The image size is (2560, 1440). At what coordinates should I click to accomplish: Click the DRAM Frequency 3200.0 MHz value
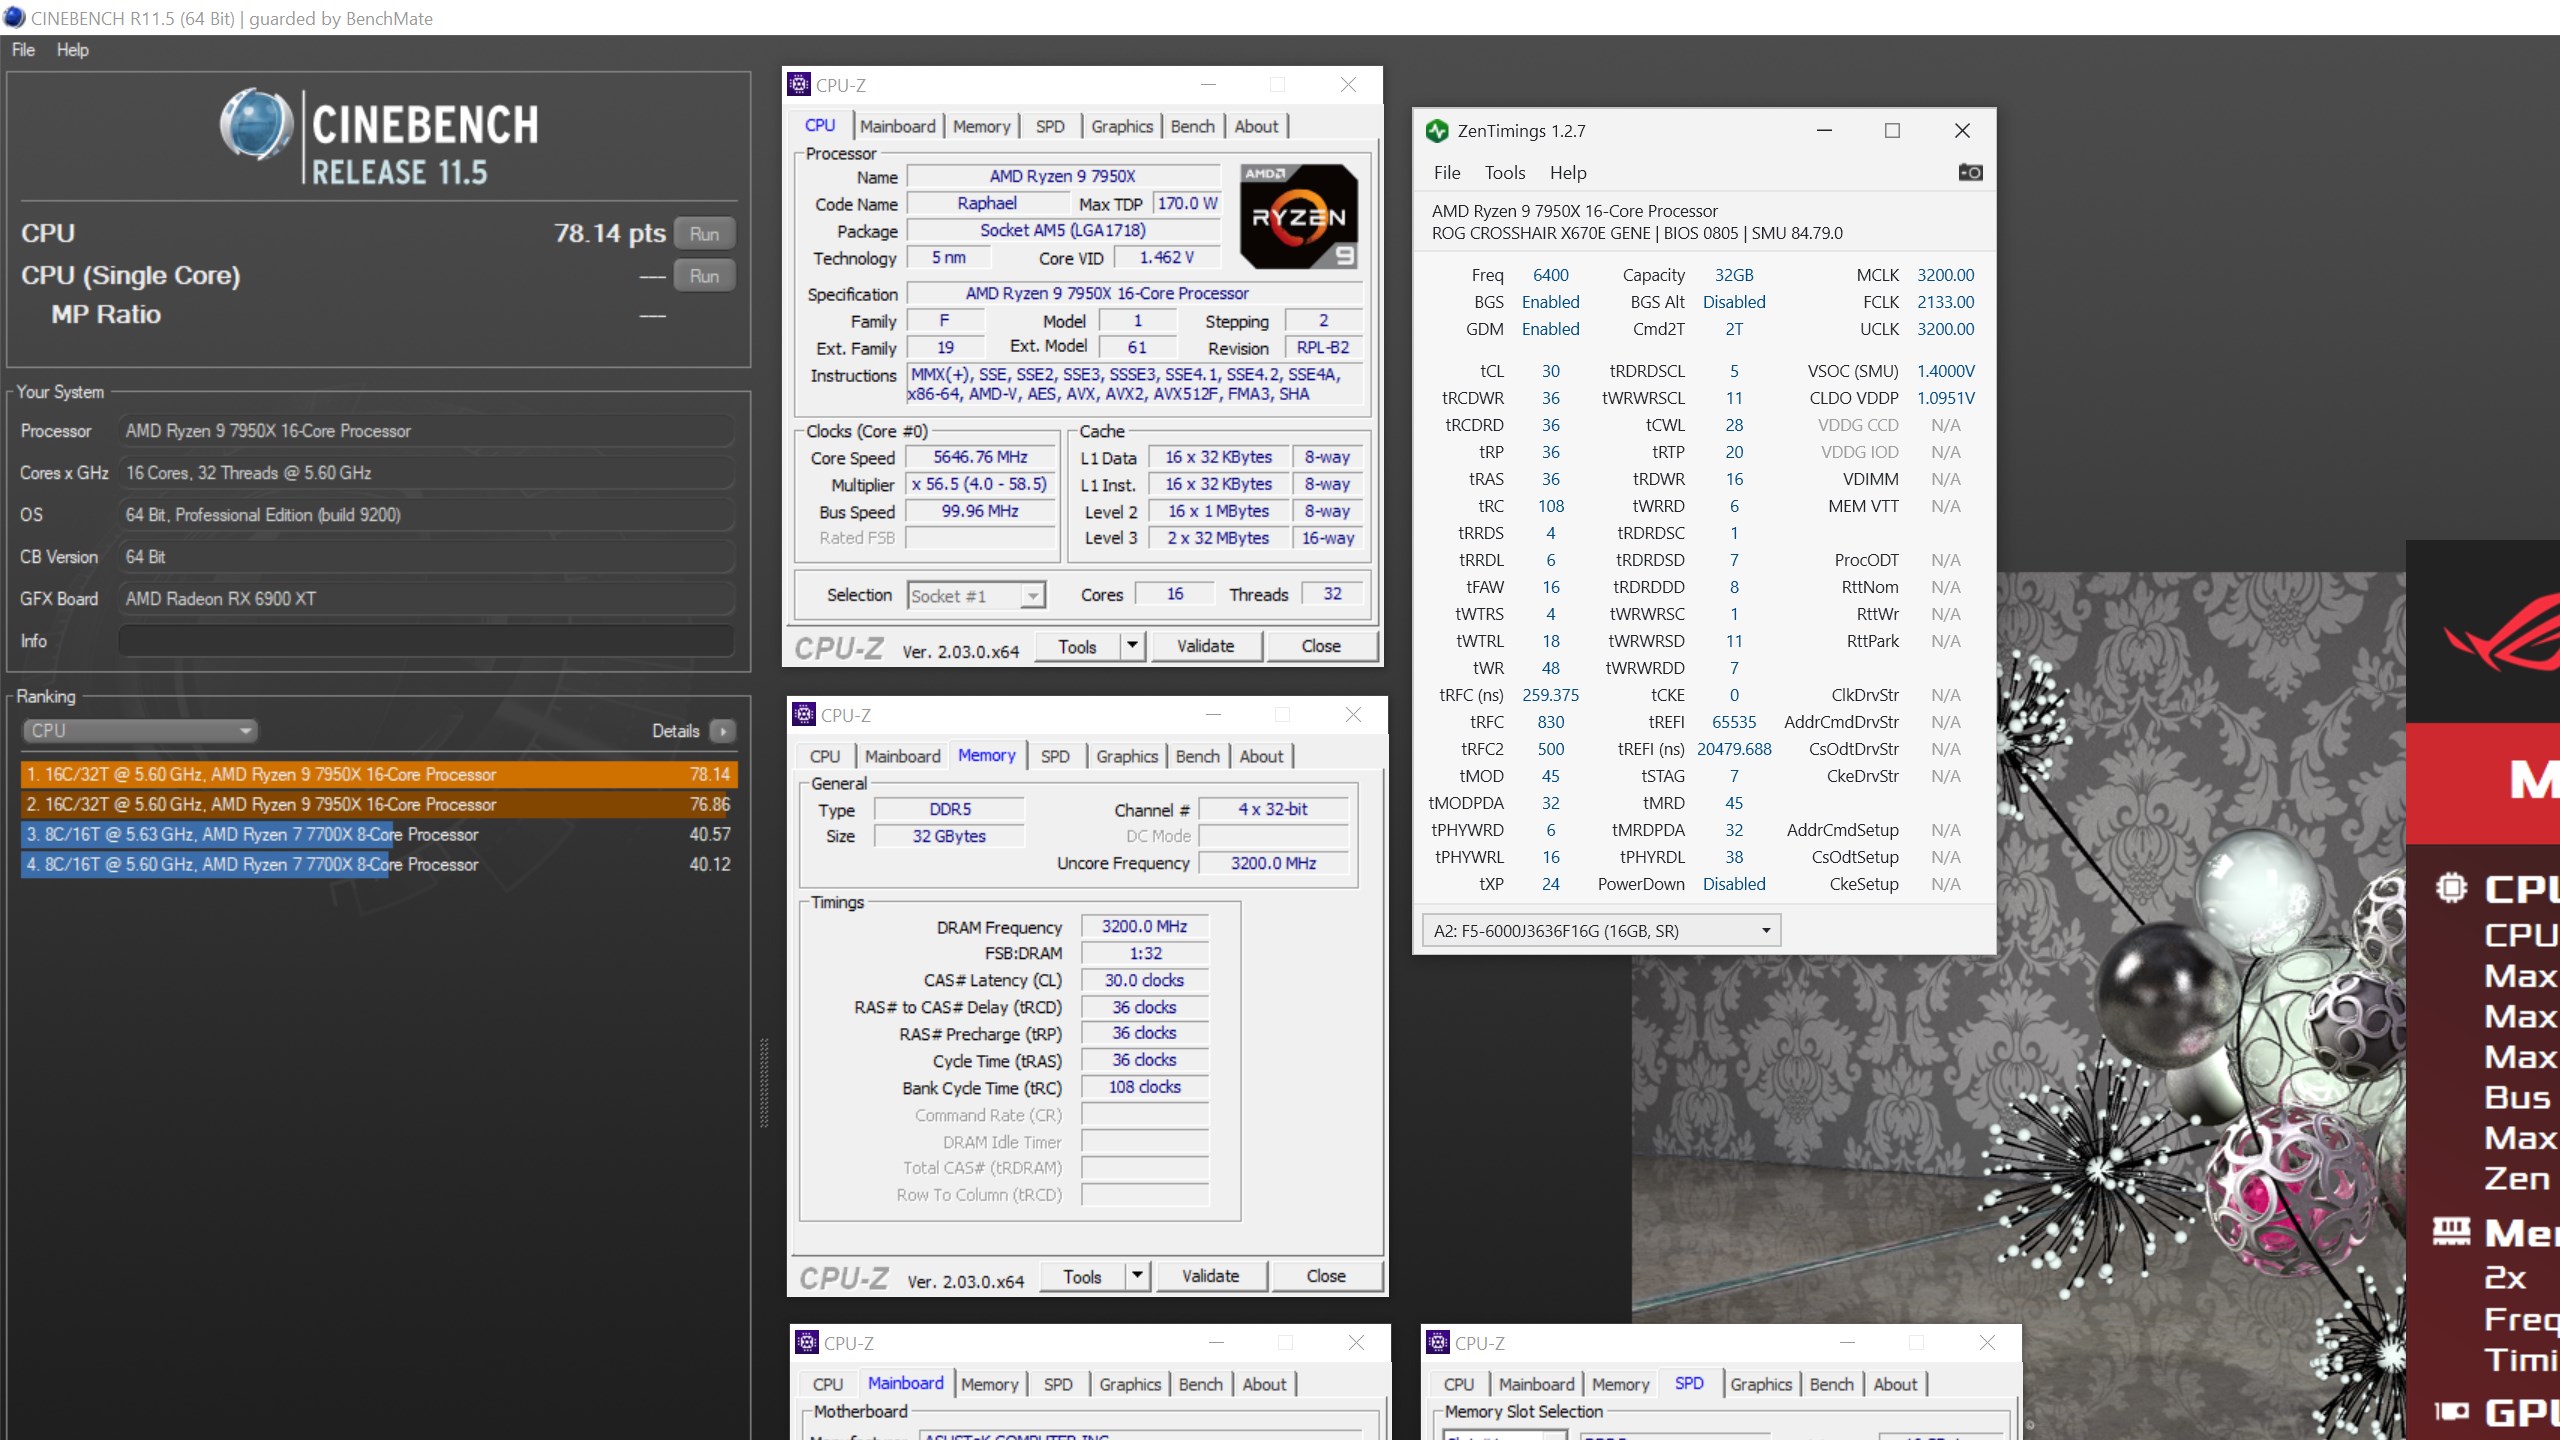tap(1144, 927)
